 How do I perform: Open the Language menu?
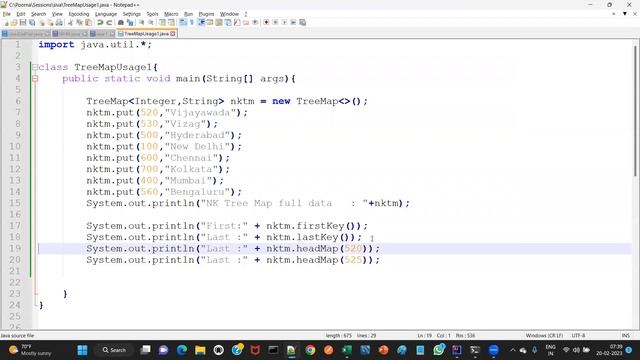pos(106,14)
